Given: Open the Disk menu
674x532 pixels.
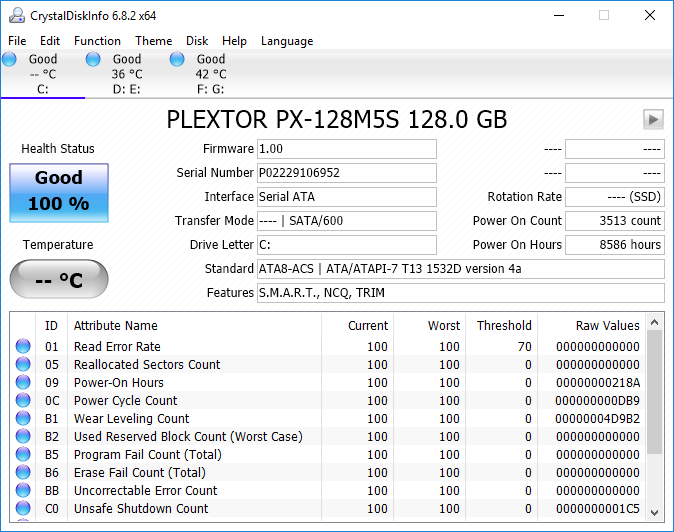Looking at the screenshot, I should pyautogui.click(x=197, y=41).
